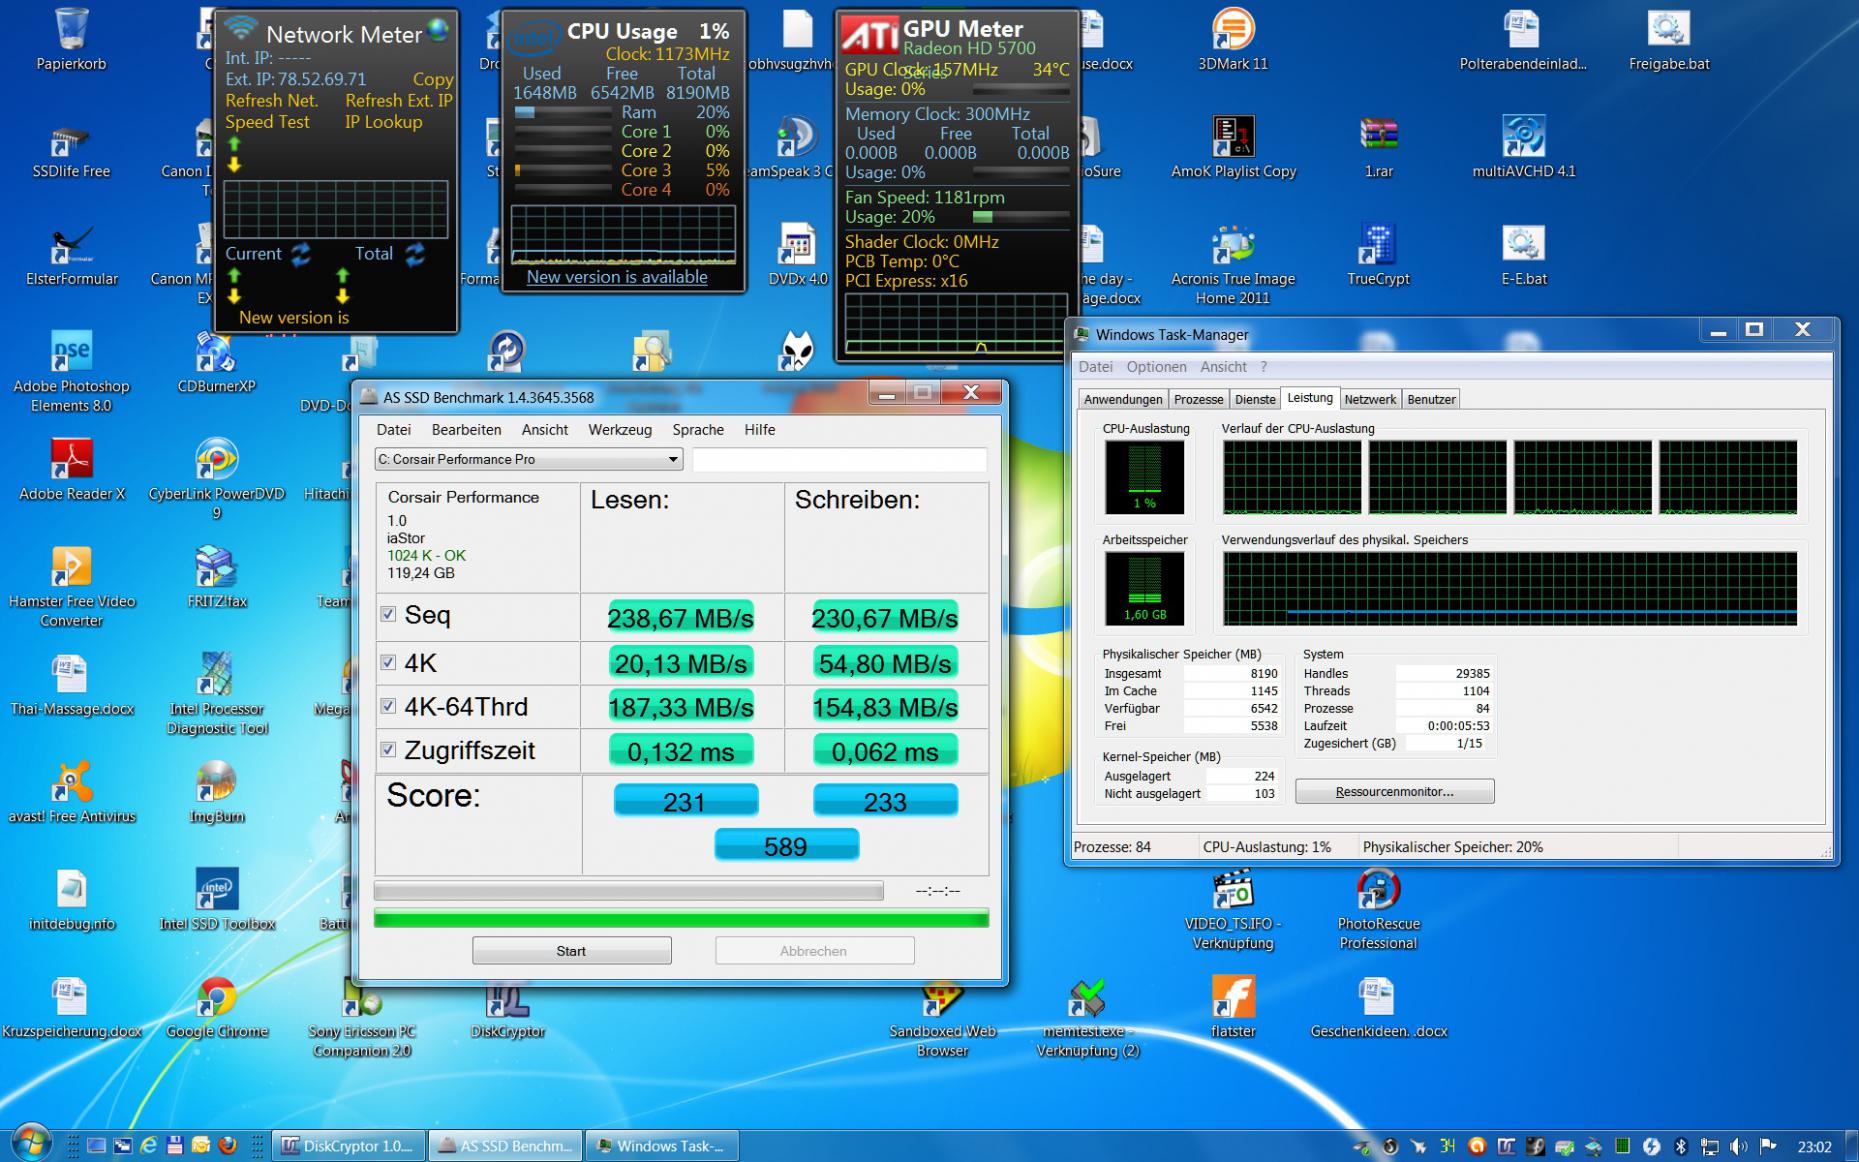Image resolution: width=1859 pixels, height=1162 pixels.
Task: Open the Optionen menu in Task-Manager
Action: pos(1156,367)
